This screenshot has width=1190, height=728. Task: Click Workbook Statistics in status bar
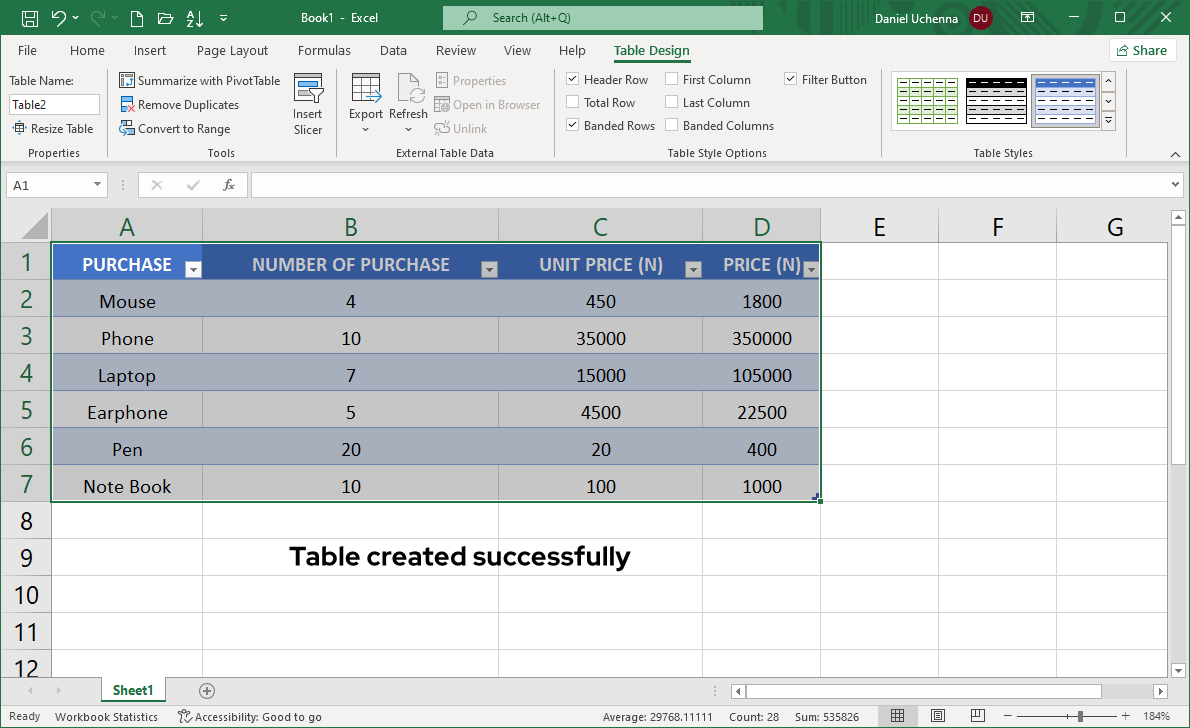point(106,716)
